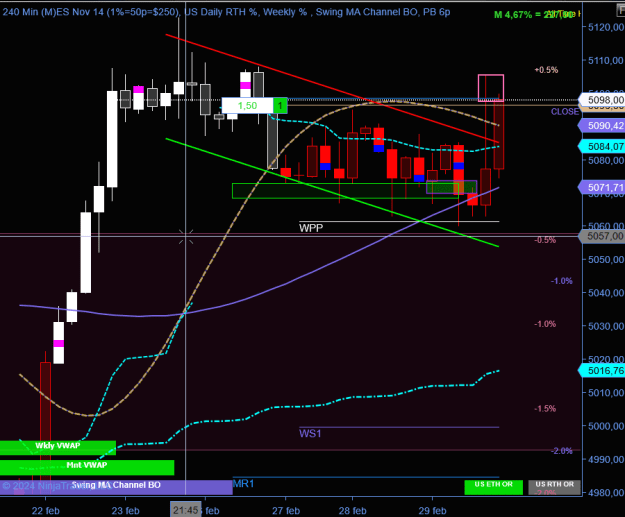Select the small purple-outlined rectangle zone
The width and height of the screenshot is (625, 517).
pos(452,187)
